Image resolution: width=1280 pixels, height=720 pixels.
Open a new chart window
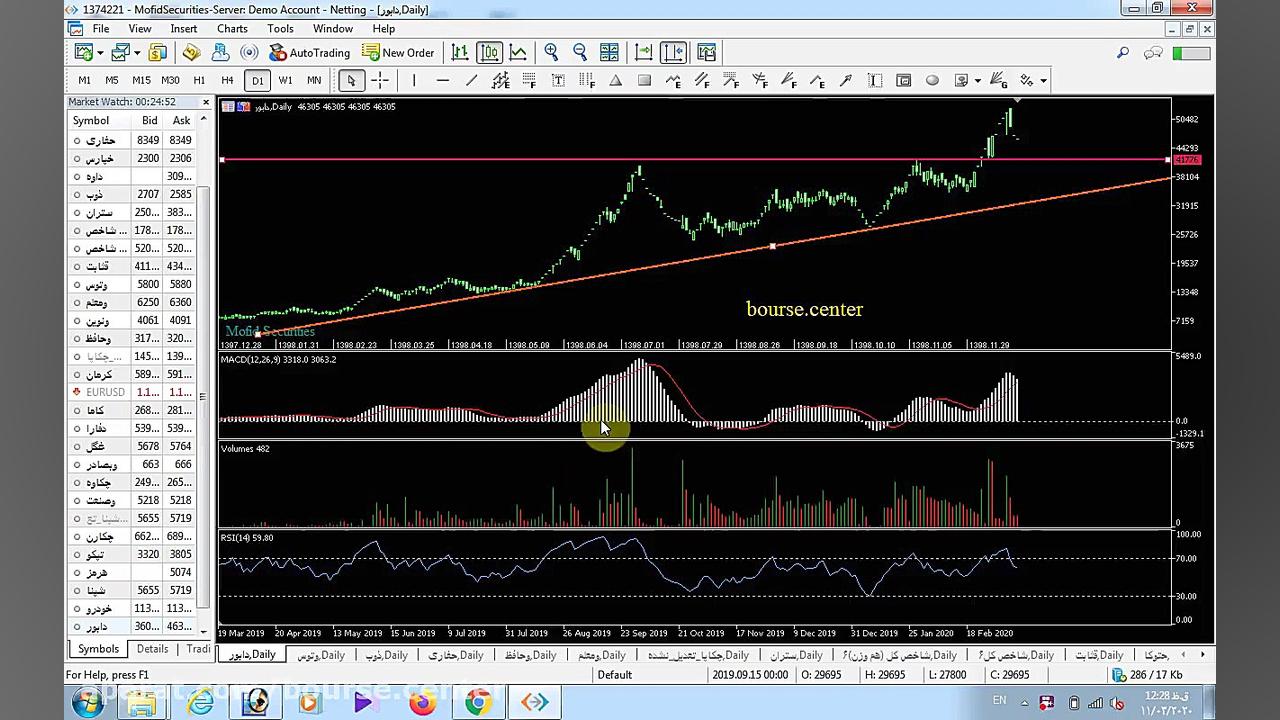82,52
